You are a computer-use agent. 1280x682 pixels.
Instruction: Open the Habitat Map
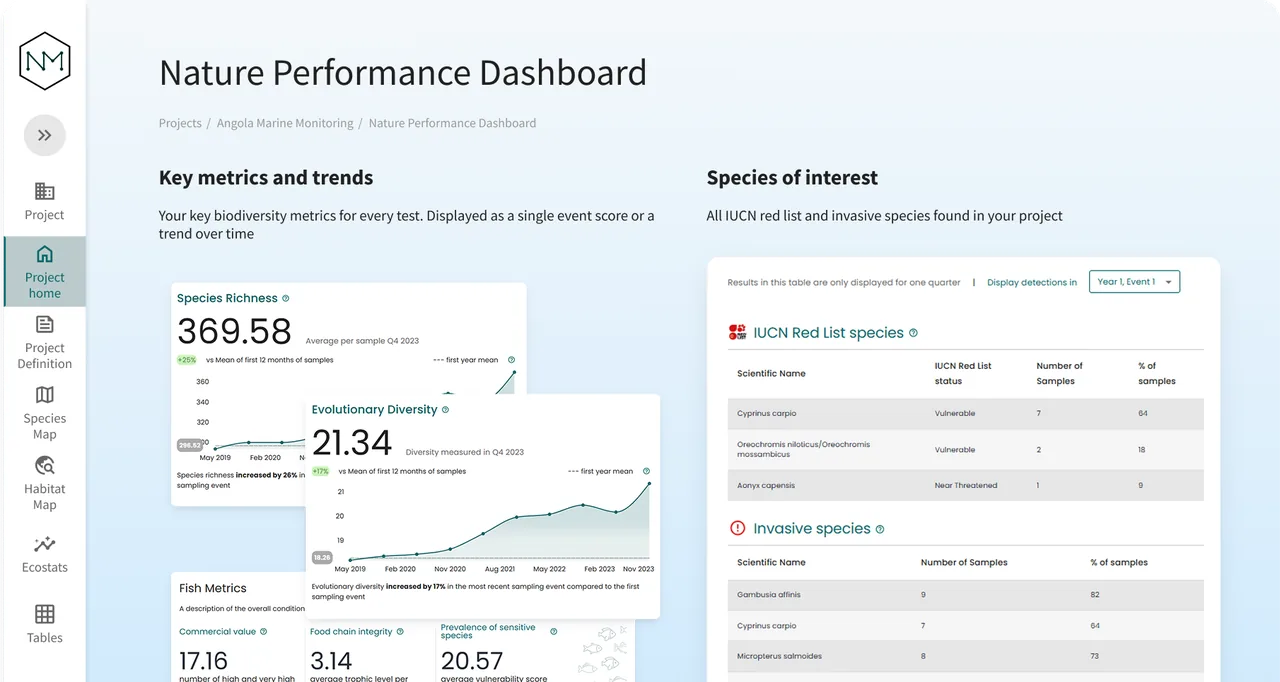click(x=45, y=482)
